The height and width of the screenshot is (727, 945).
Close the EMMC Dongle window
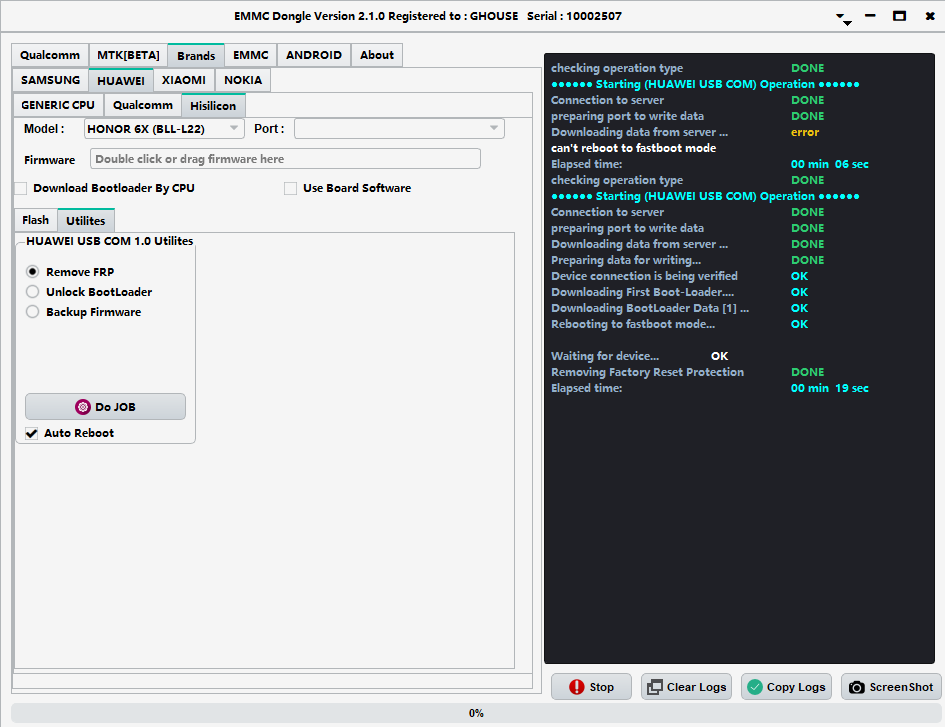click(930, 16)
